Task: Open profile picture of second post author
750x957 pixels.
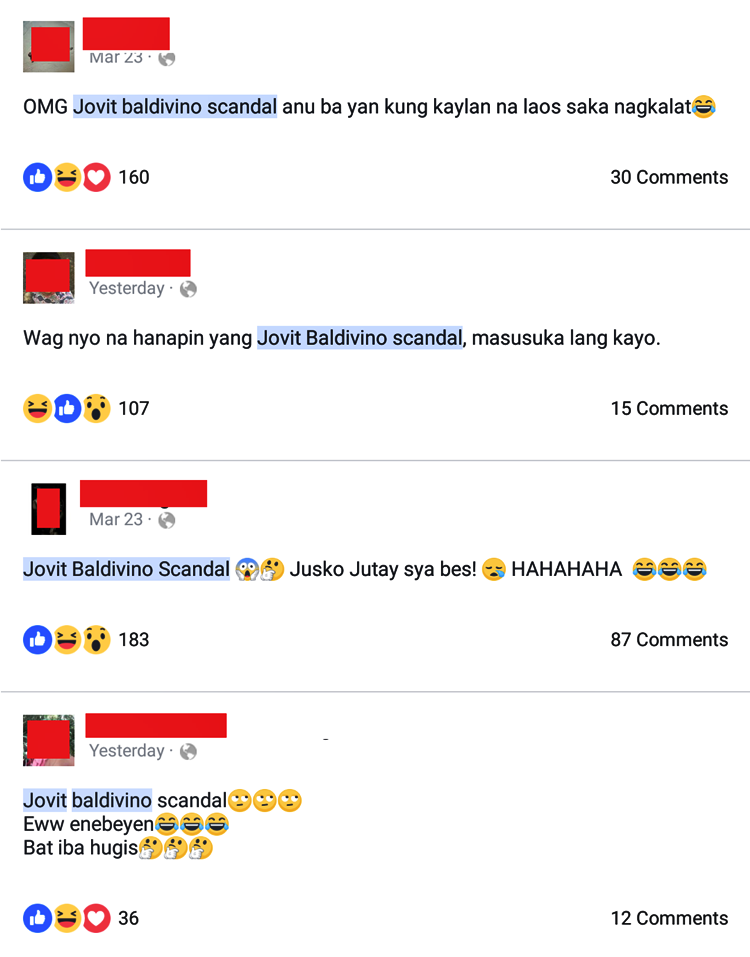Action: [49, 278]
